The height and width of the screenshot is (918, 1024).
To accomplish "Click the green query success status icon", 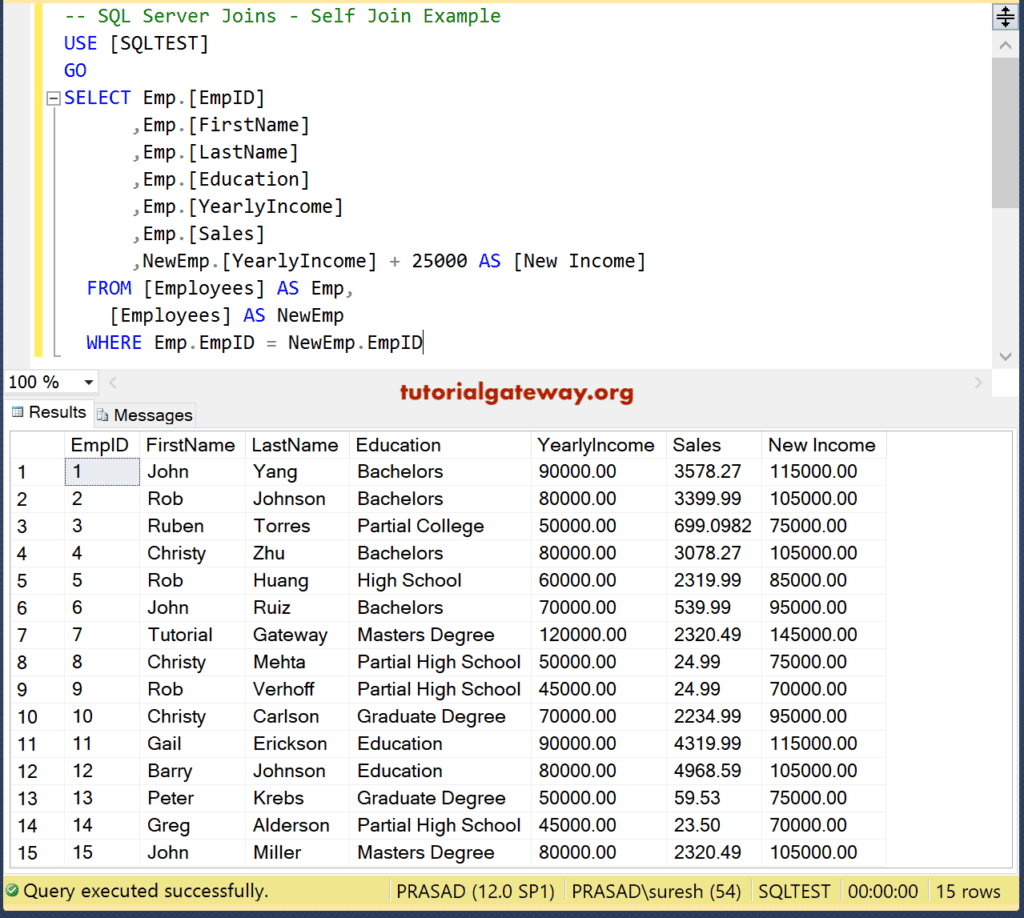I will click(12, 890).
